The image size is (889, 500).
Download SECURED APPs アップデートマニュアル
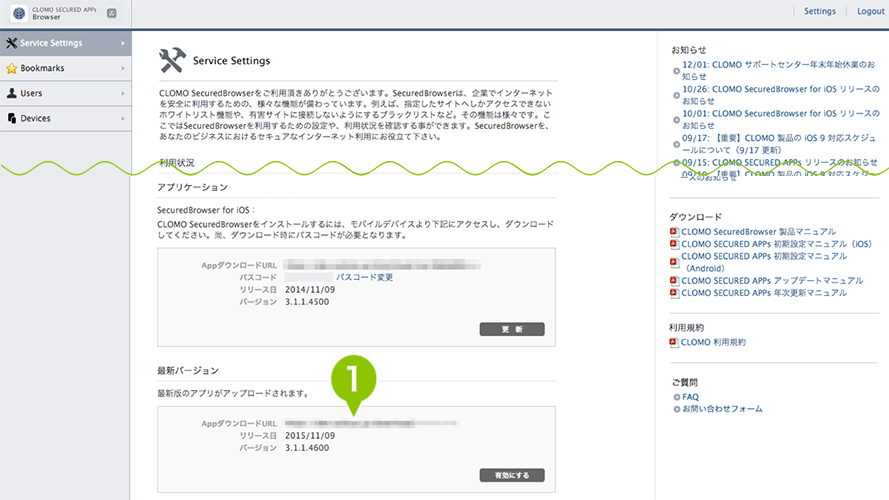pyautogui.click(x=772, y=281)
